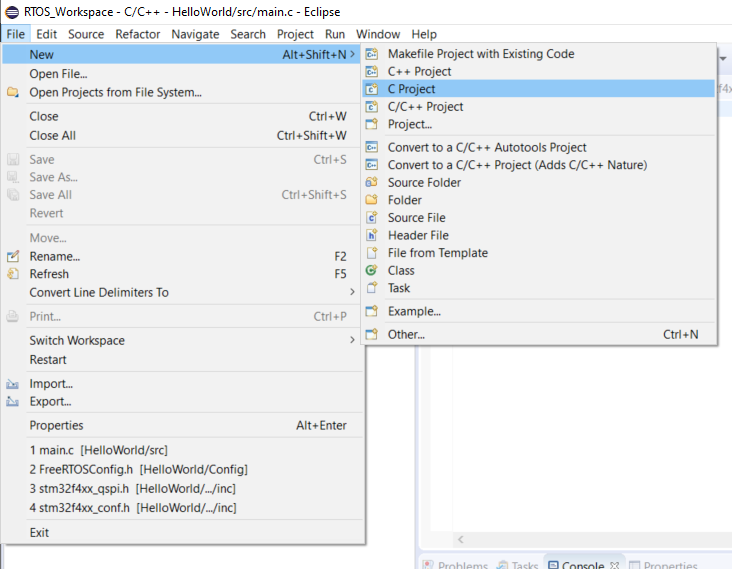Screen dimensions: 732x569
Task: Choose Open File... from File menu
Action: click(x=181, y=74)
